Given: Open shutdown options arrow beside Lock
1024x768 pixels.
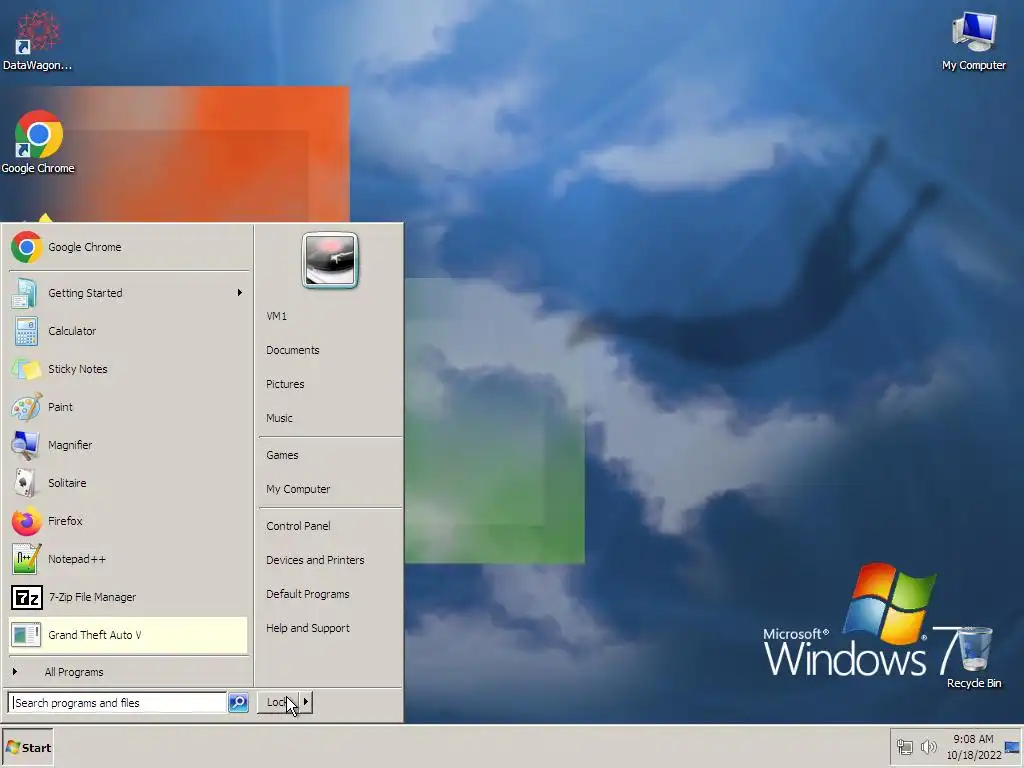Looking at the screenshot, I should point(306,702).
